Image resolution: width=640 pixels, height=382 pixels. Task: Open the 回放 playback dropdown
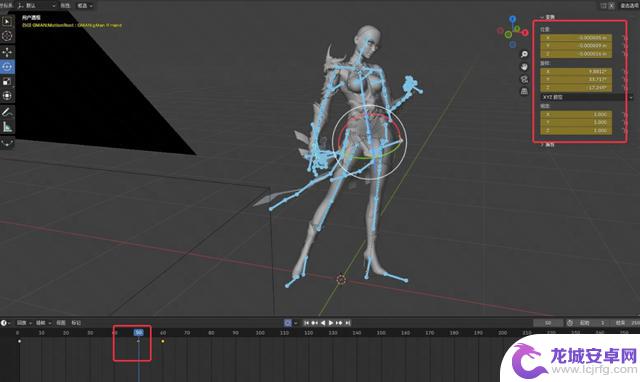(x=23, y=323)
